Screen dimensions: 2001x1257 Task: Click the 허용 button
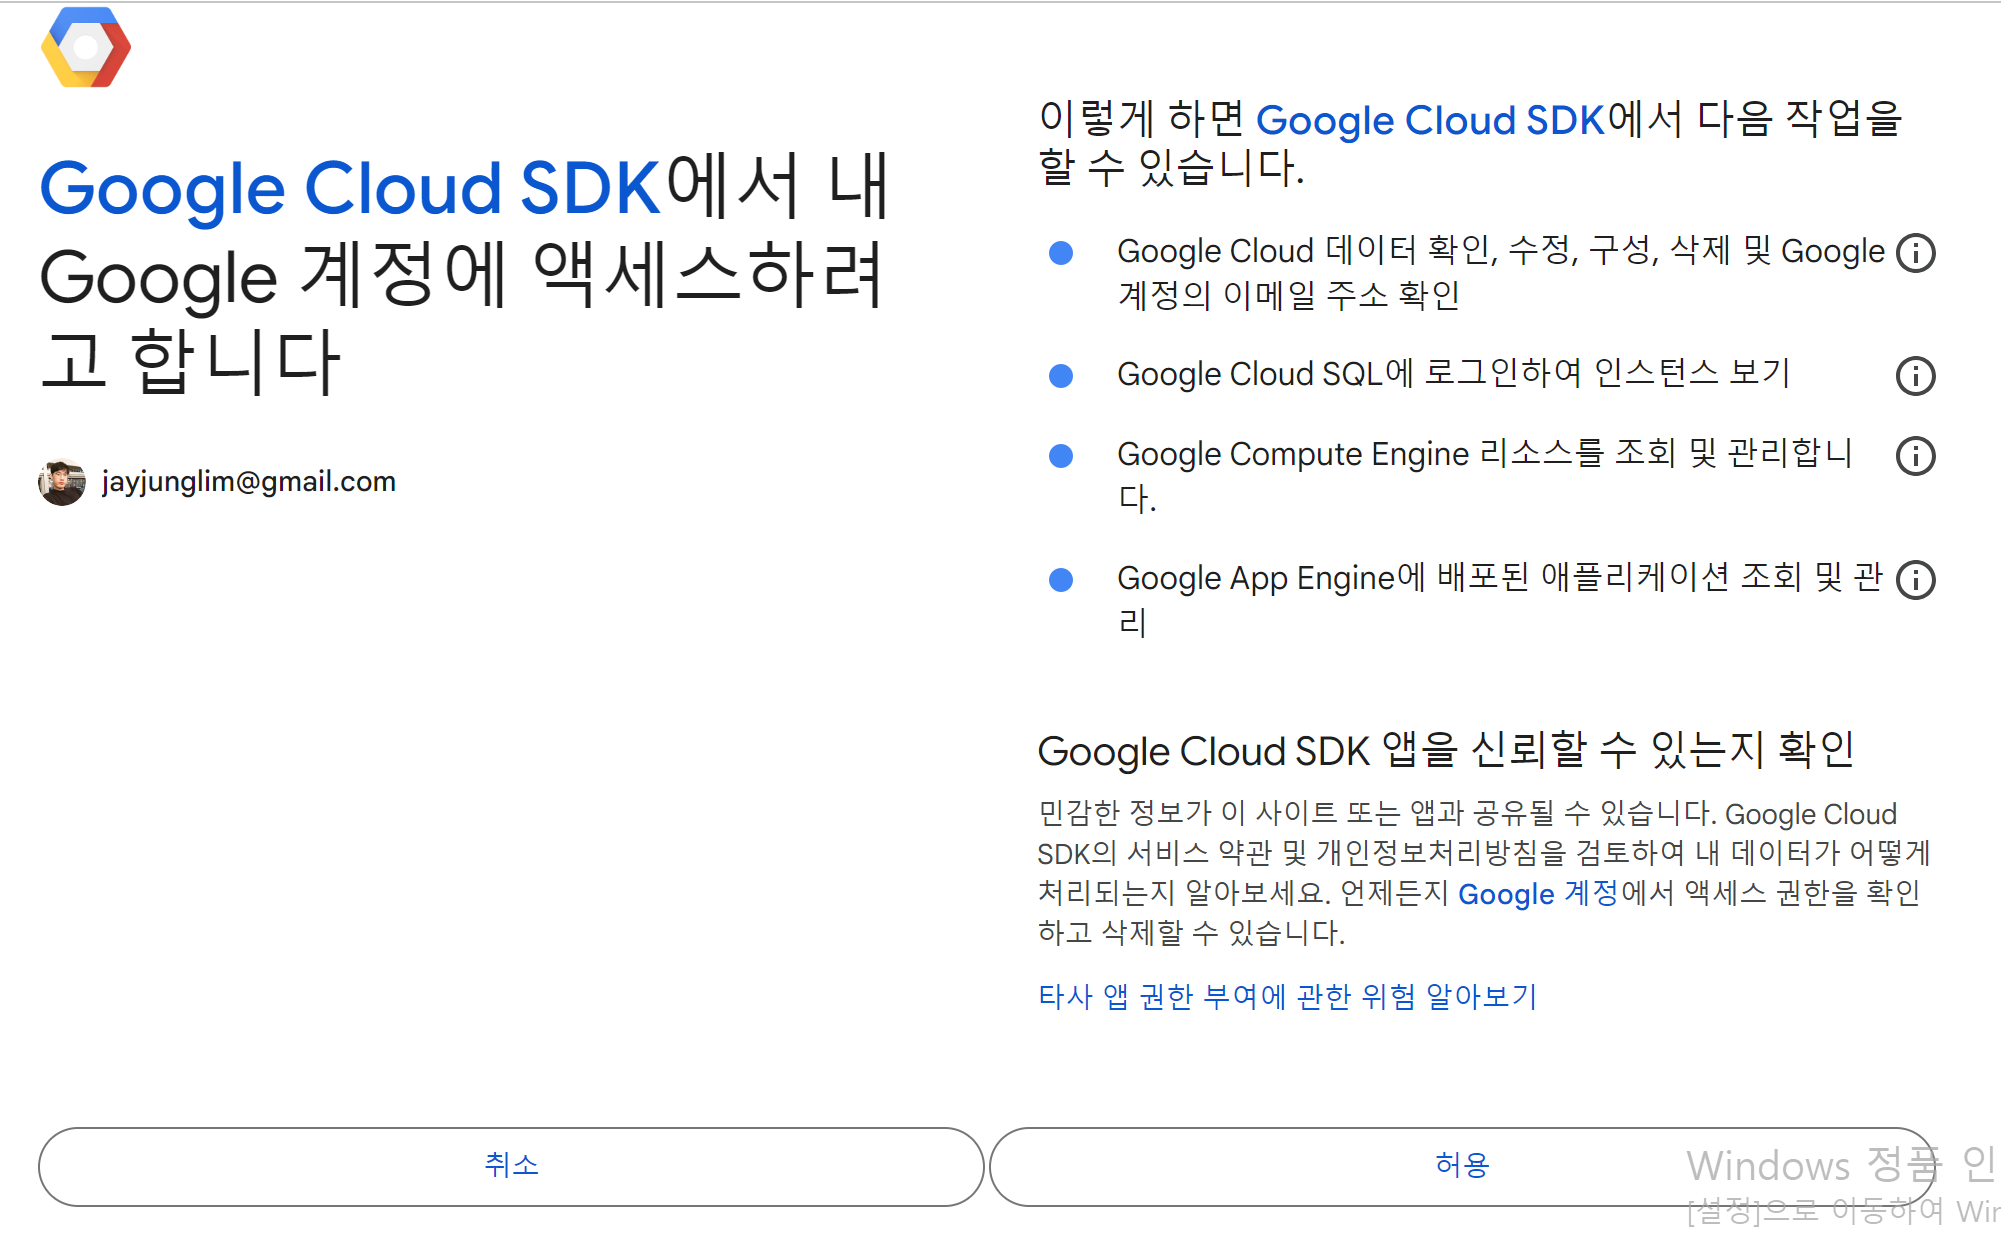click(x=1462, y=1166)
